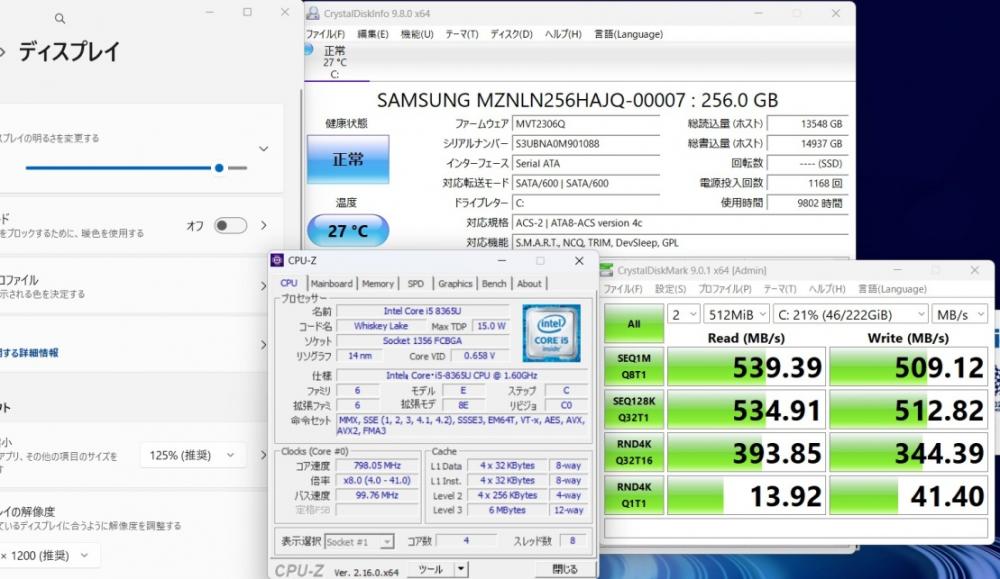Open 設定(S) menu in CrystalDiskMark
Screen dimensions: 1000x579
coord(670,290)
